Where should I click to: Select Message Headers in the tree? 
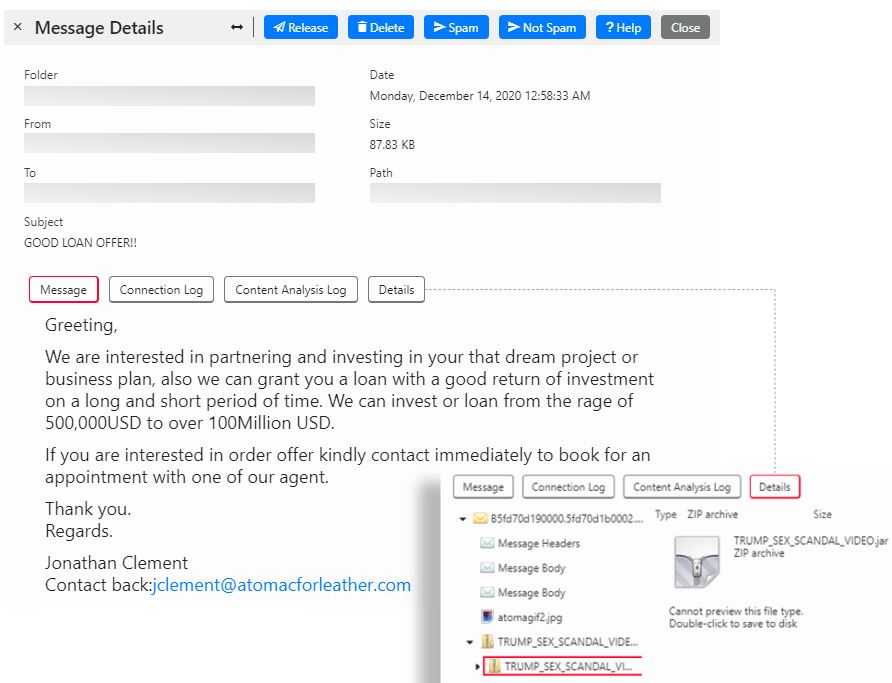tap(538, 544)
